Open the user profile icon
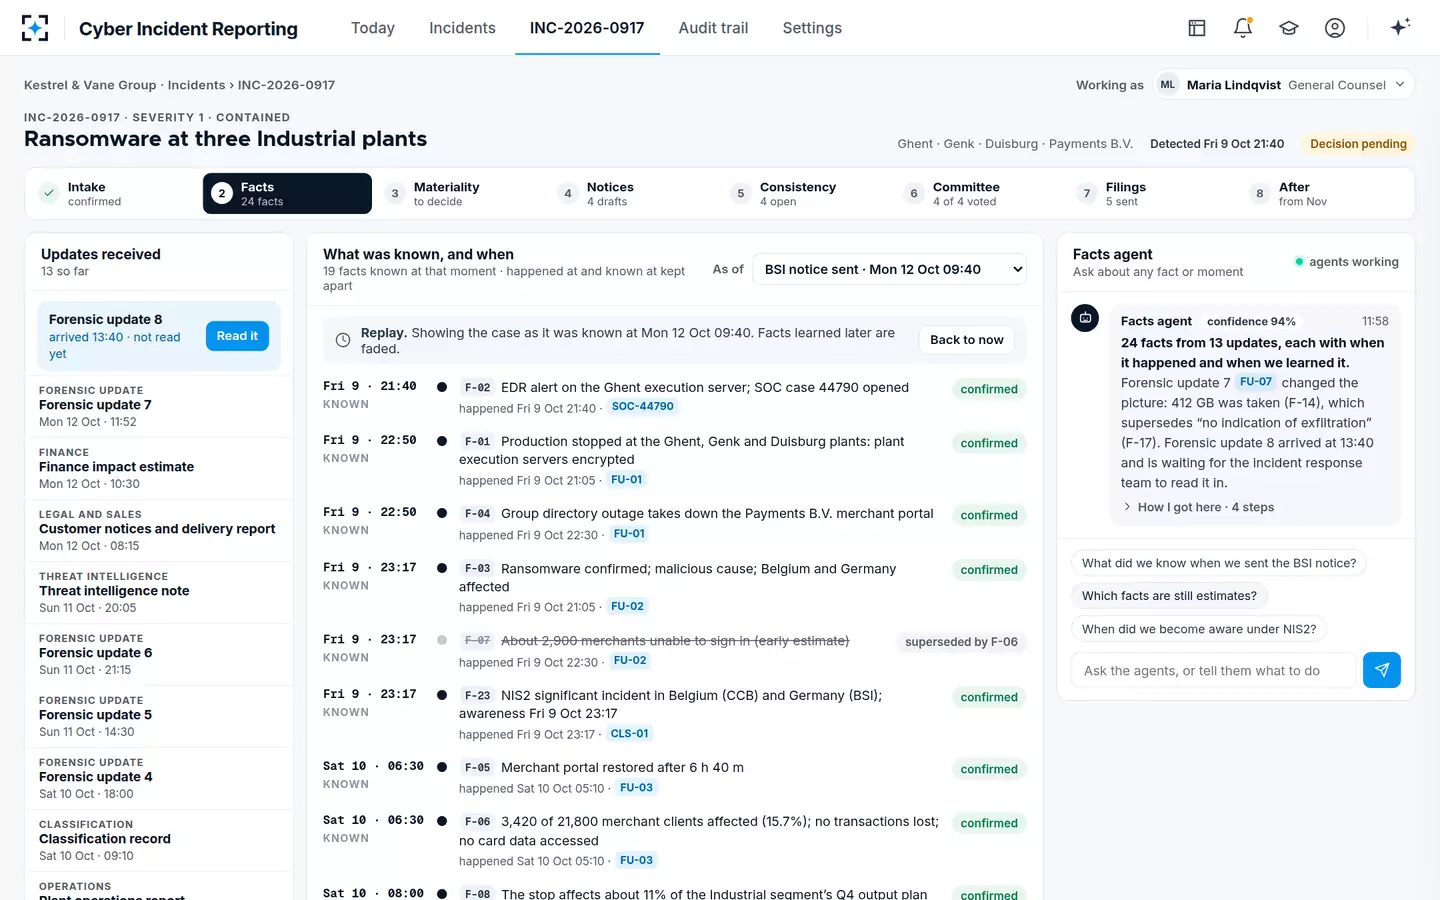The image size is (1440, 900). pos(1335,28)
